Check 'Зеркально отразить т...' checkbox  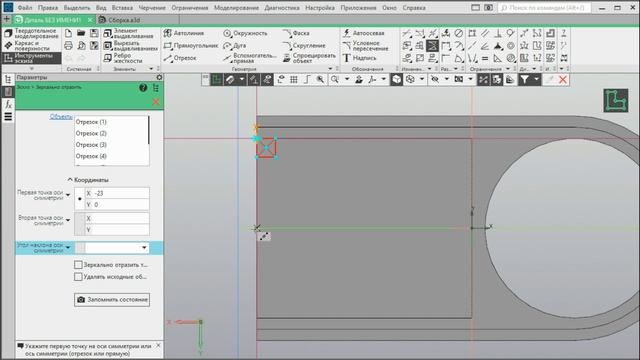click(78, 265)
